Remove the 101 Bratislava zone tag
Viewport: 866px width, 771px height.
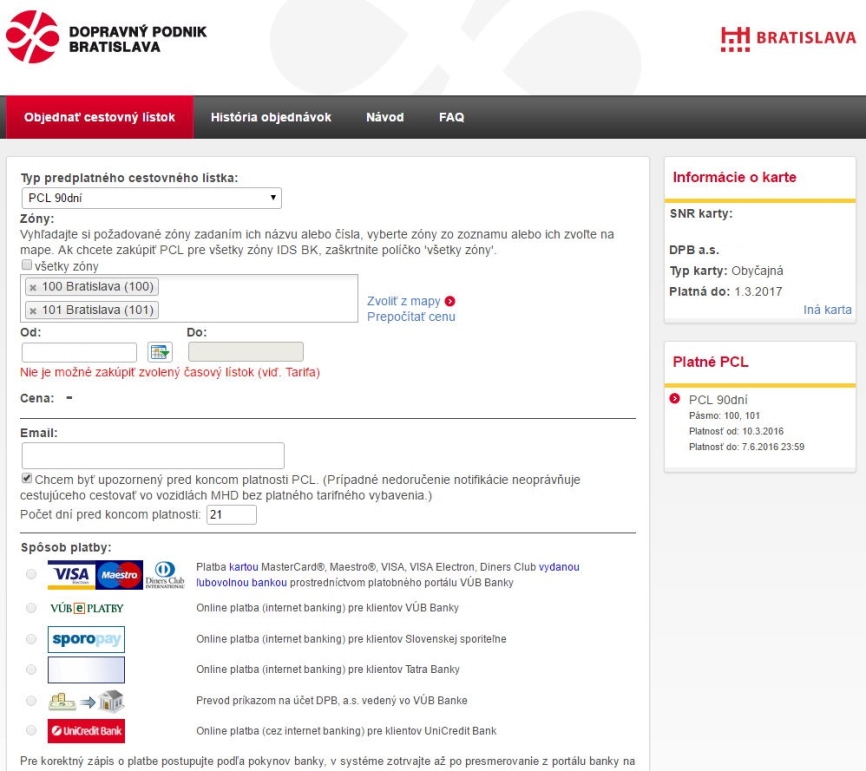pyautogui.click(x=33, y=311)
